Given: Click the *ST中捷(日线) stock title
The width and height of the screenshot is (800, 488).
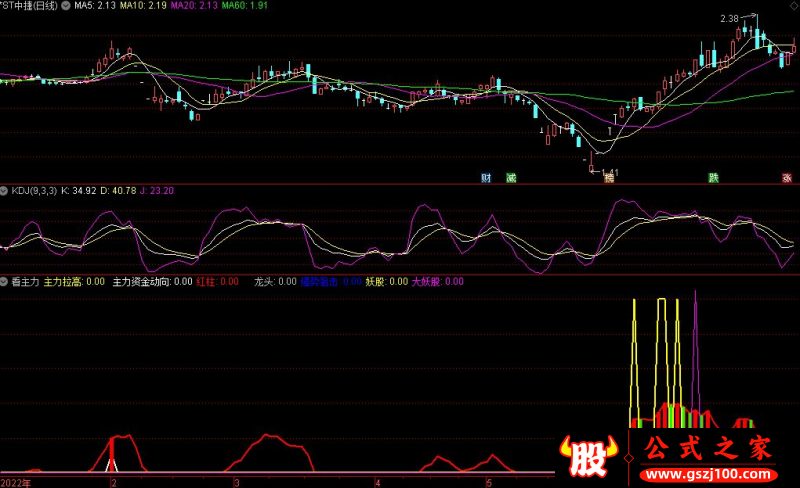Looking at the screenshot, I should [x=30, y=6].
